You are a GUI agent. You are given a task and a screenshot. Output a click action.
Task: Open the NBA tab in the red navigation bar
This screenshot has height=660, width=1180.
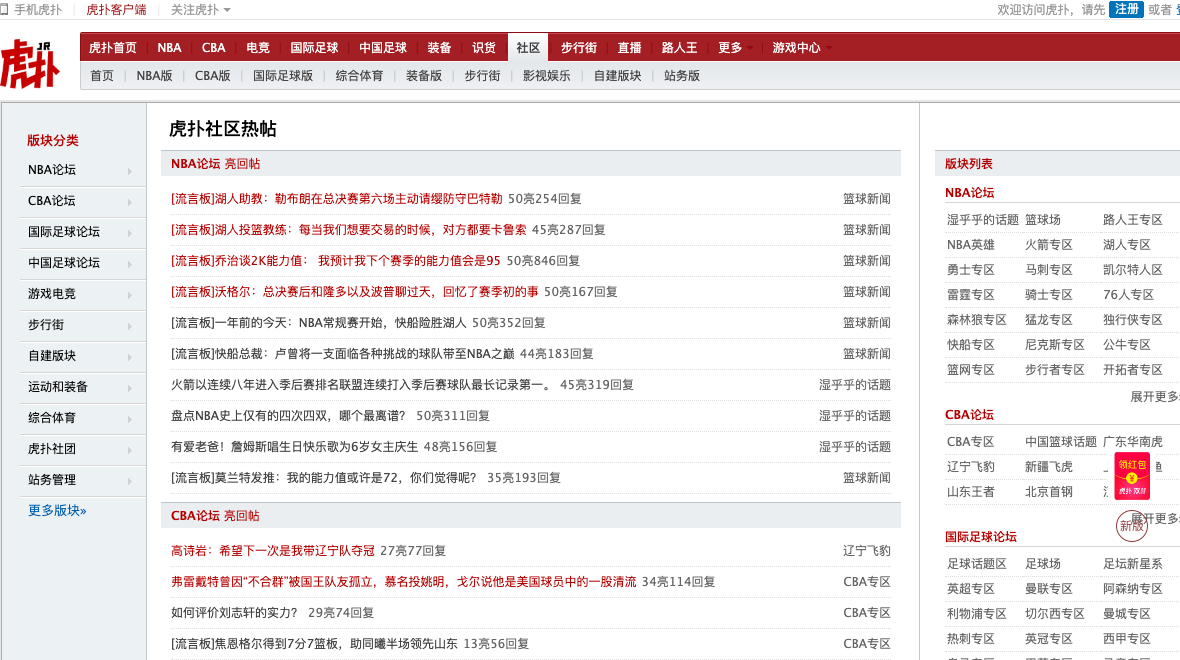point(169,47)
